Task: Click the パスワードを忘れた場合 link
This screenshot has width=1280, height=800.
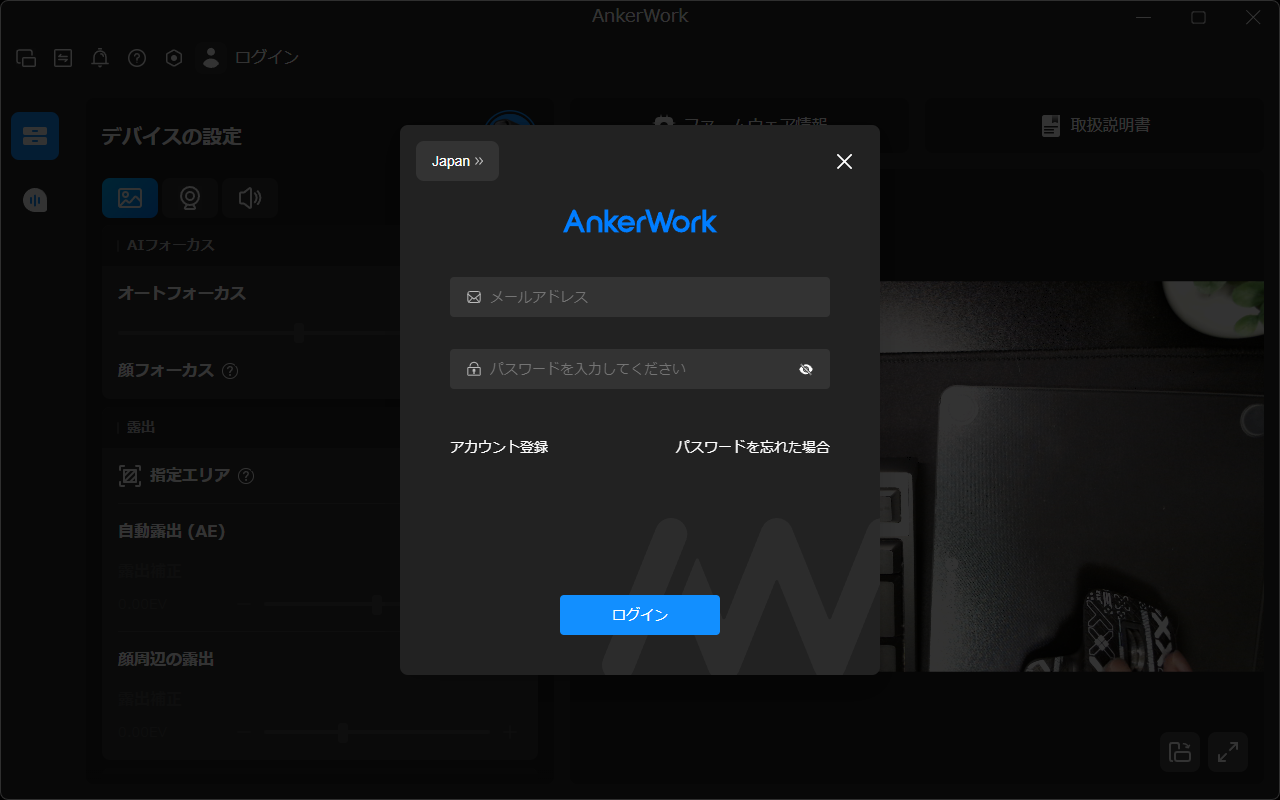Action: (x=752, y=447)
